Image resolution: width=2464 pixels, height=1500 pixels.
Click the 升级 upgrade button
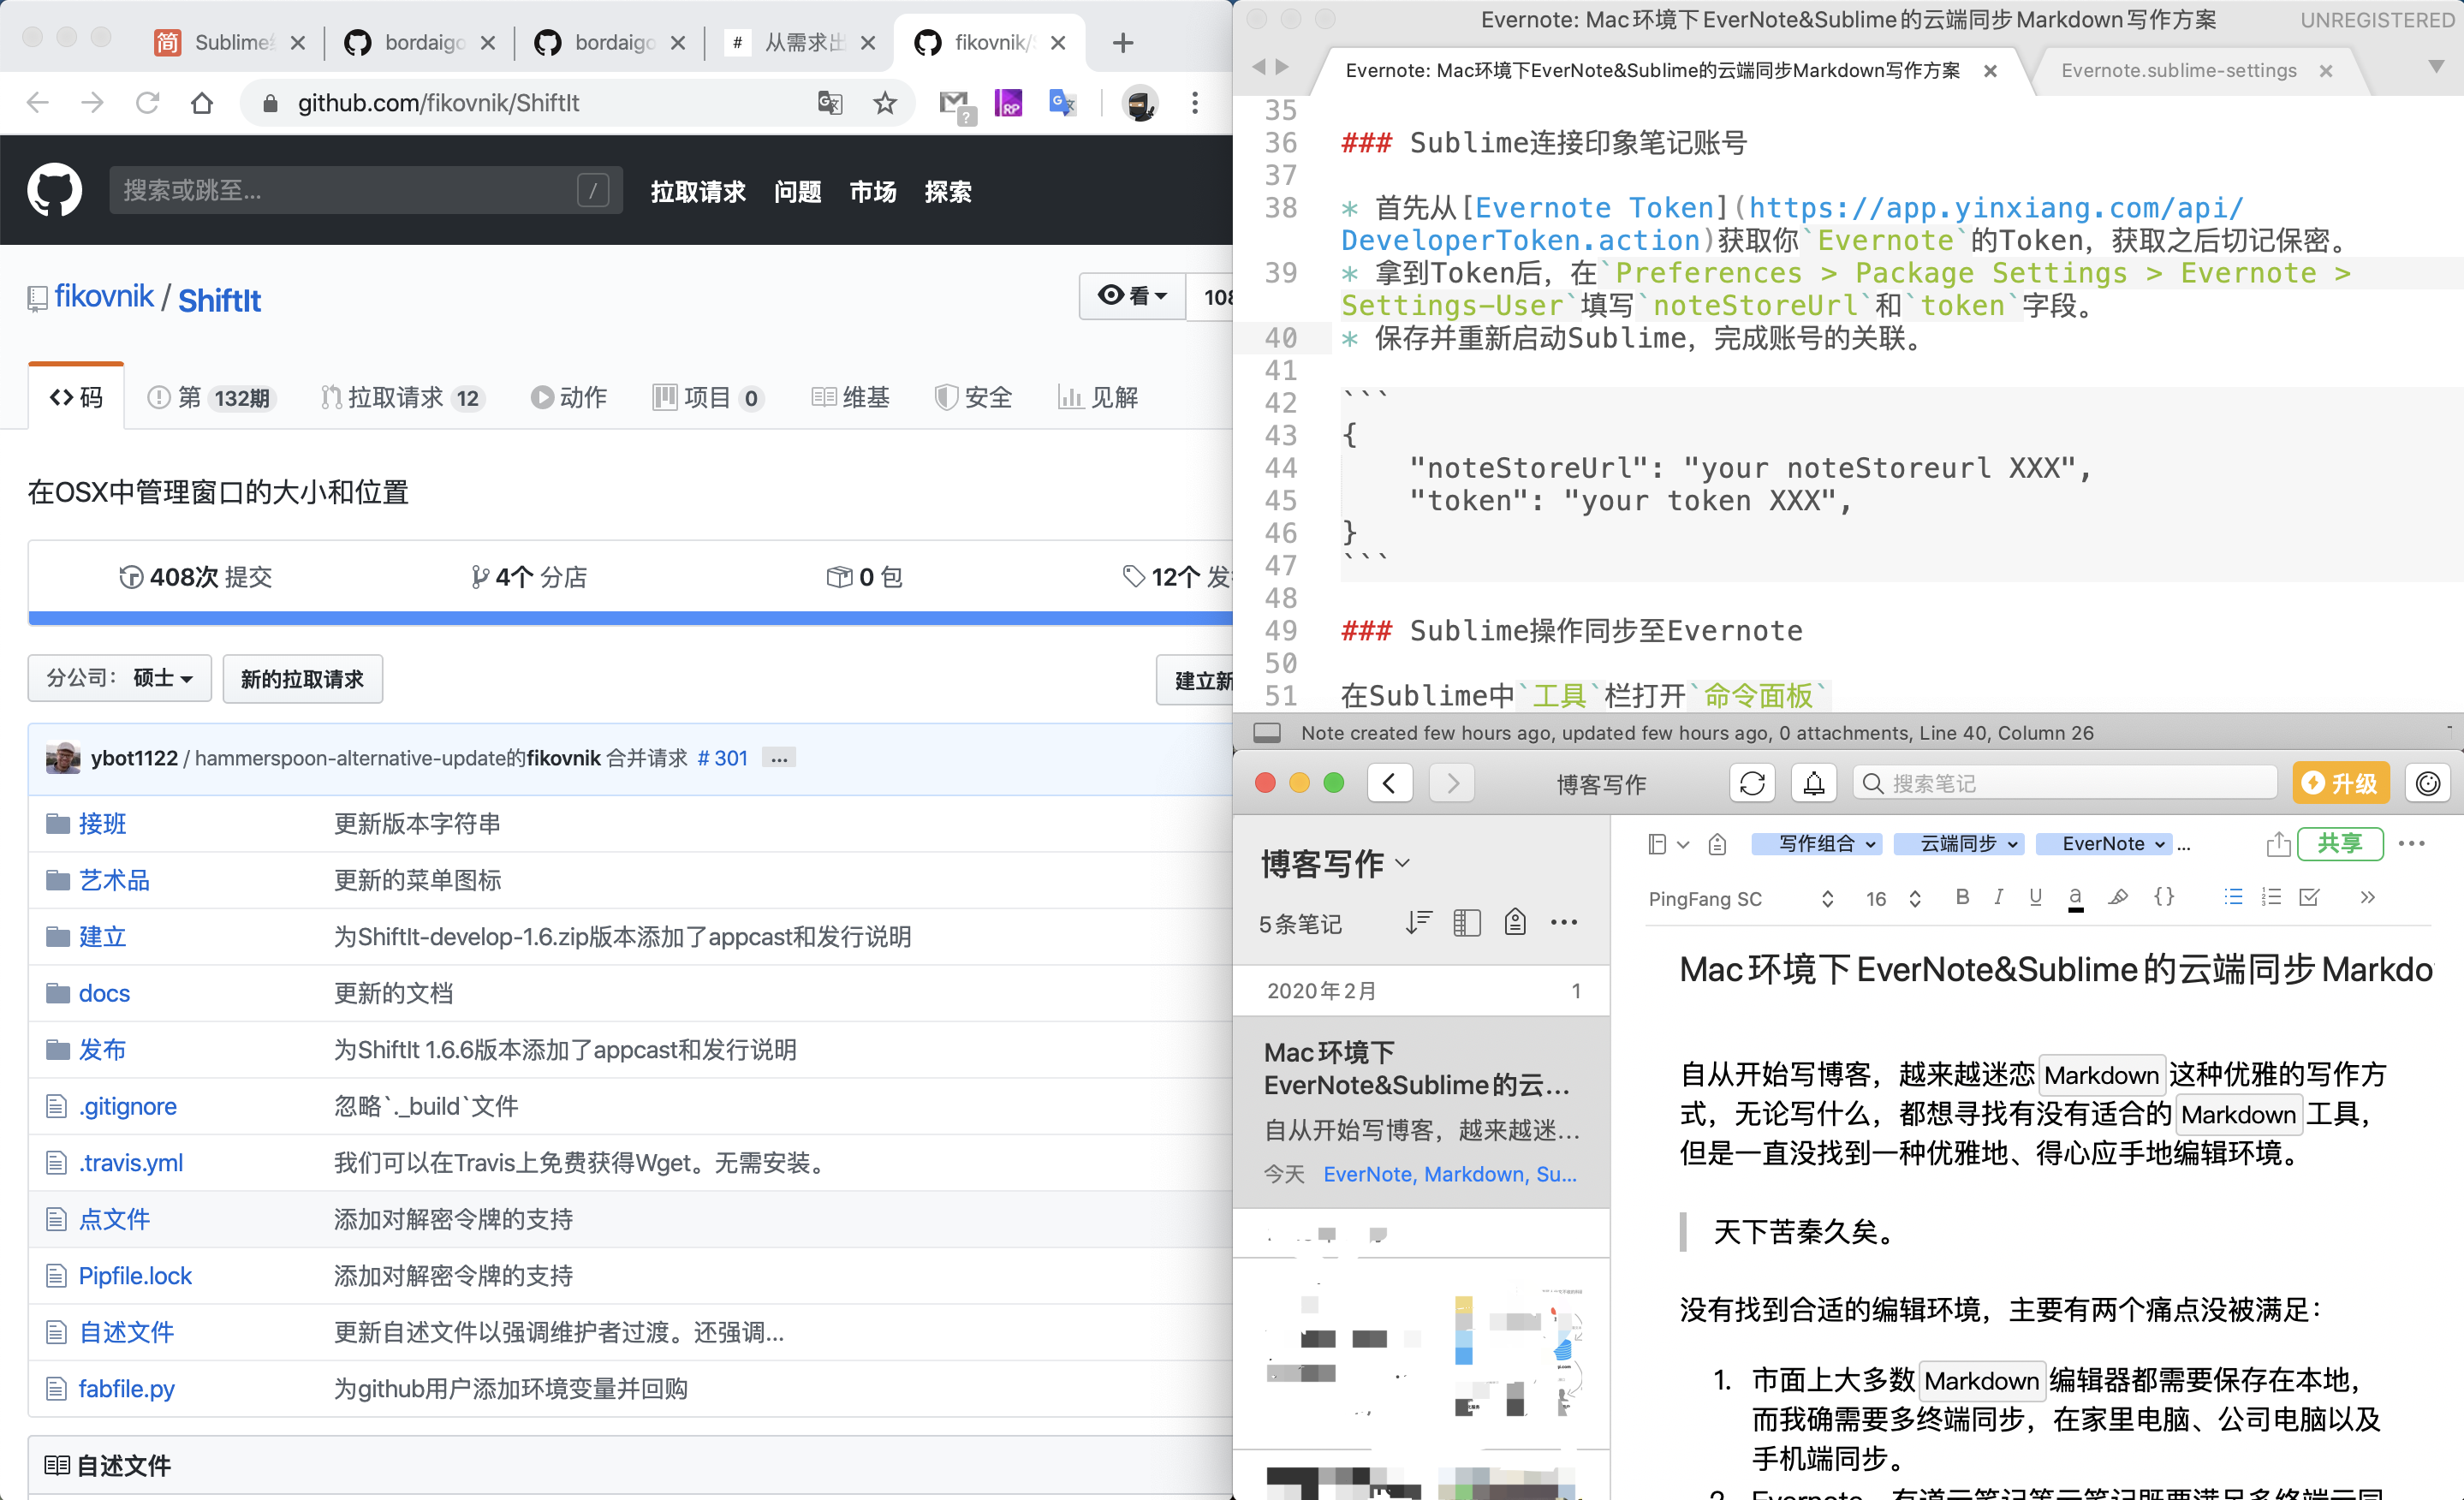pyautogui.click(x=2340, y=783)
